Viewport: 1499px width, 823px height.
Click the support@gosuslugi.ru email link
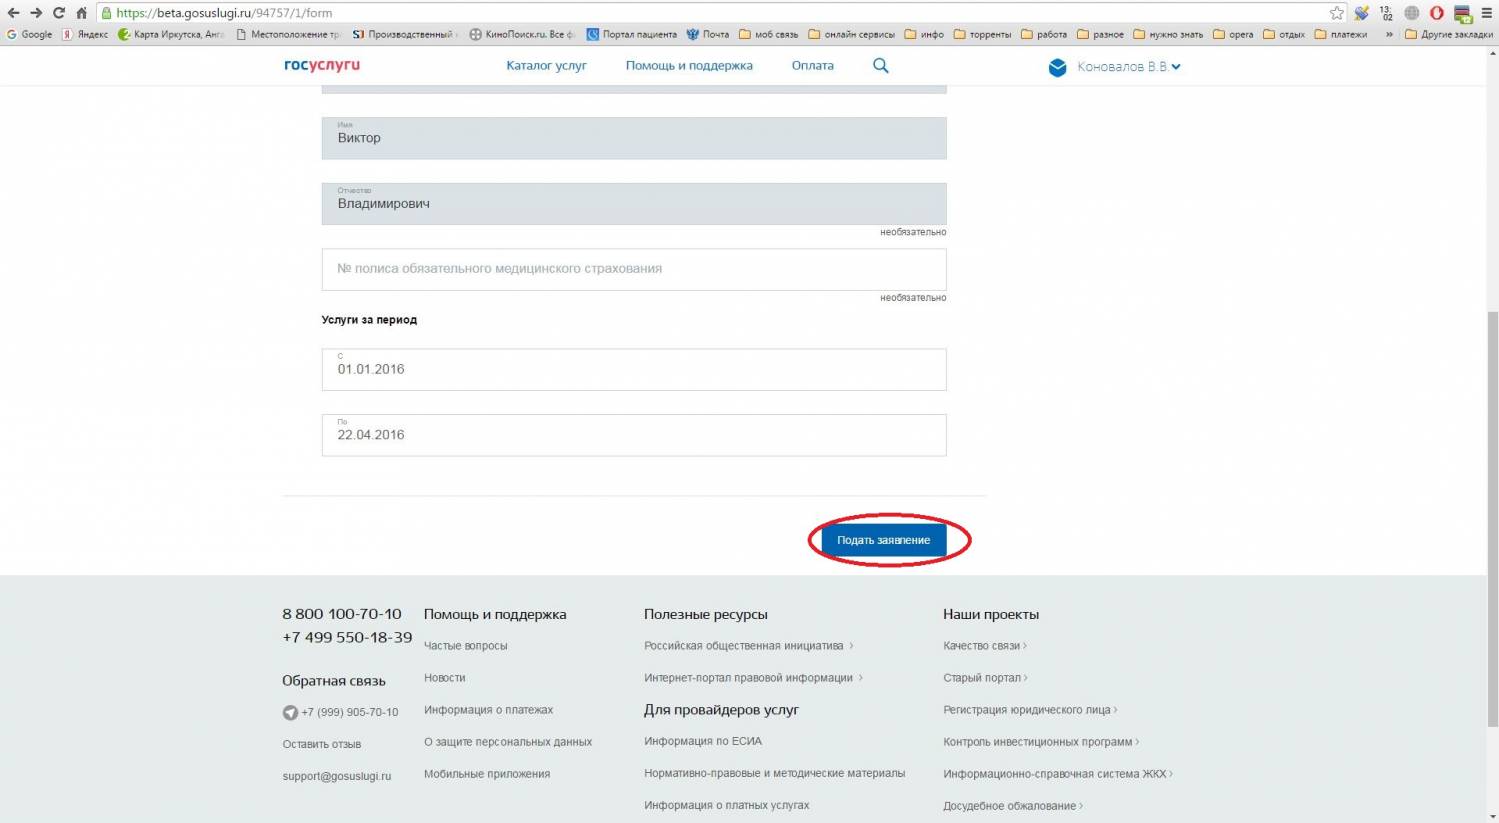337,776
